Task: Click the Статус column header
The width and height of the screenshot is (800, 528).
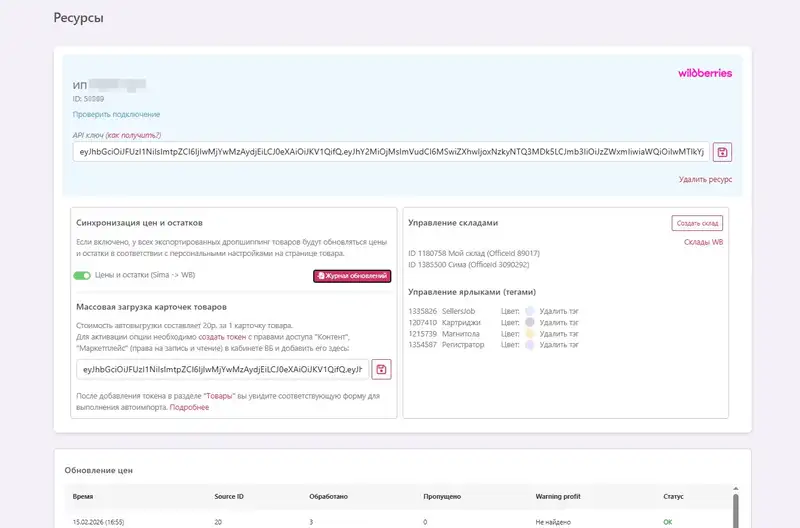Action: click(x=673, y=496)
